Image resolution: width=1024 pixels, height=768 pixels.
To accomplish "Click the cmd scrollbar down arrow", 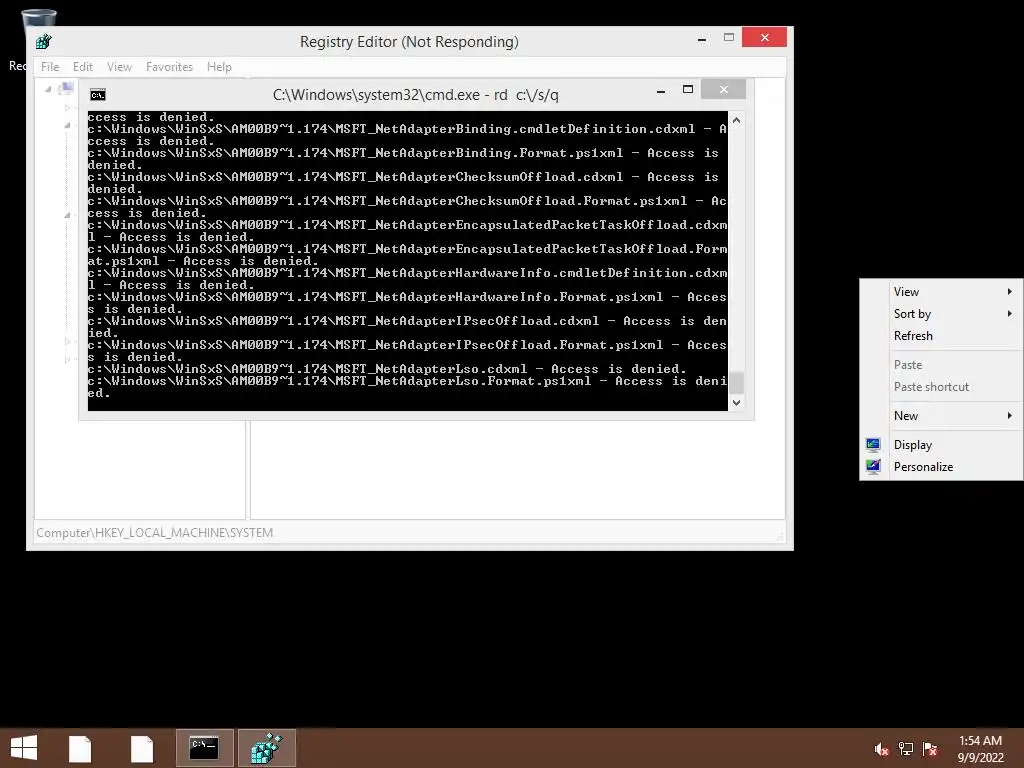I will tap(737, 403).
